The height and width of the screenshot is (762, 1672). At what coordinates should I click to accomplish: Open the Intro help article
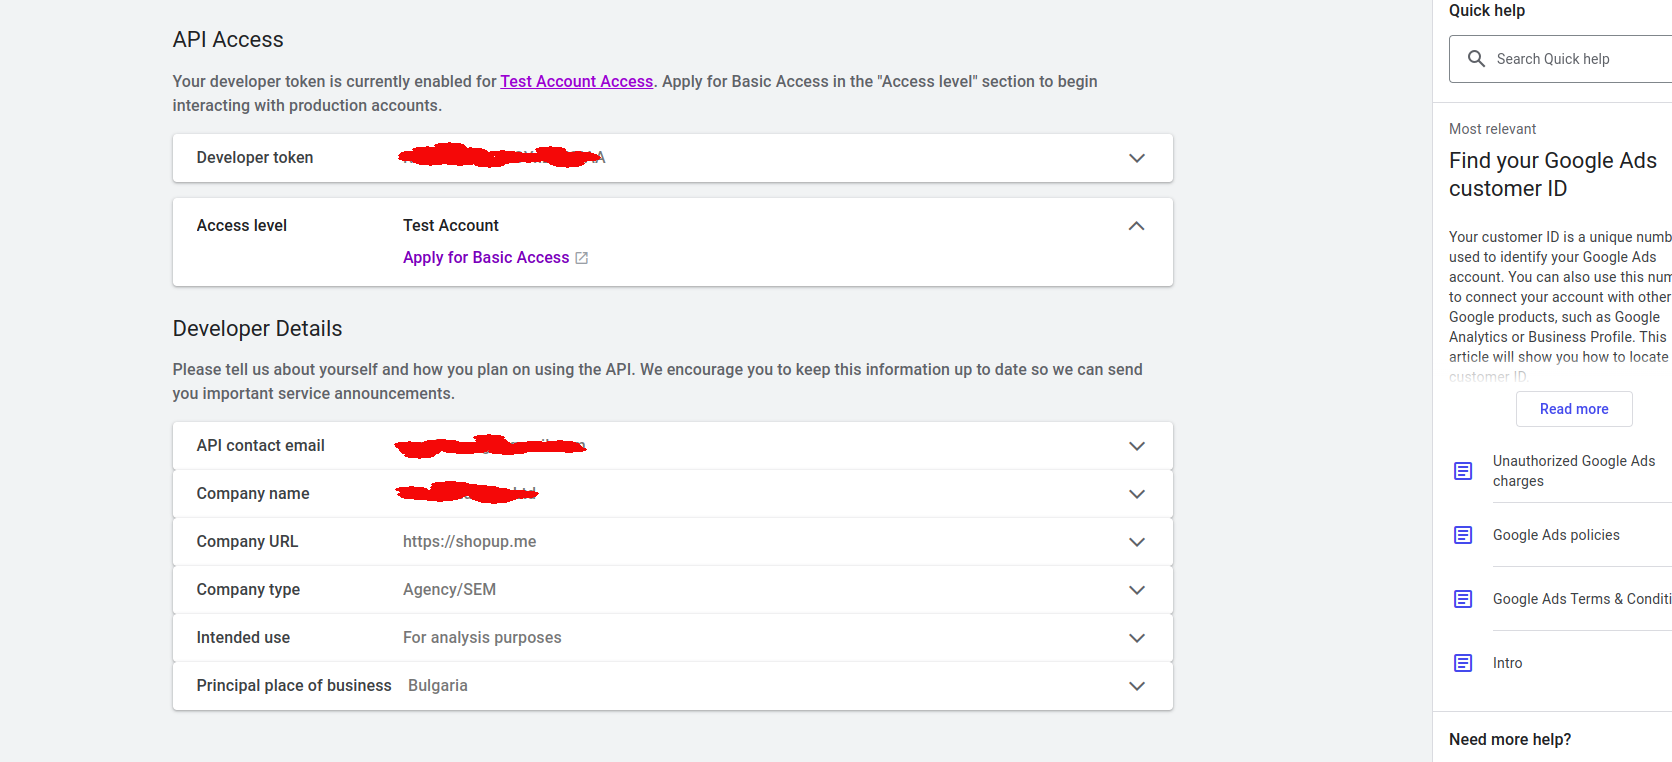tap(1507, 663)
